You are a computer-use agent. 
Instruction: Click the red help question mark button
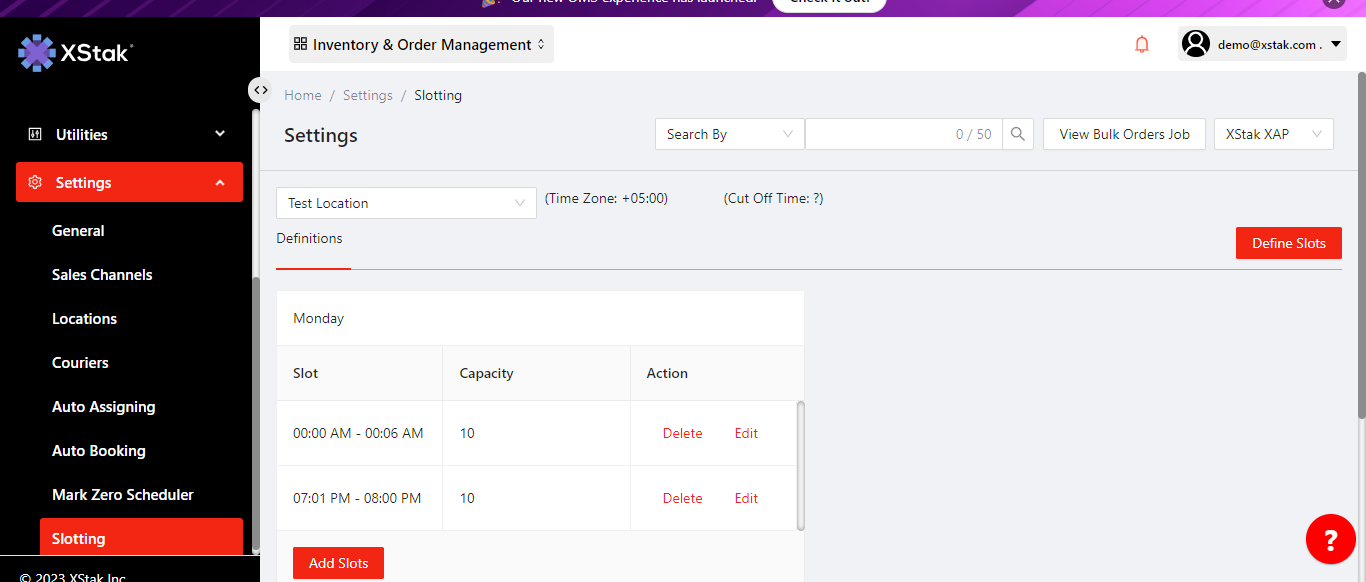1330,540
